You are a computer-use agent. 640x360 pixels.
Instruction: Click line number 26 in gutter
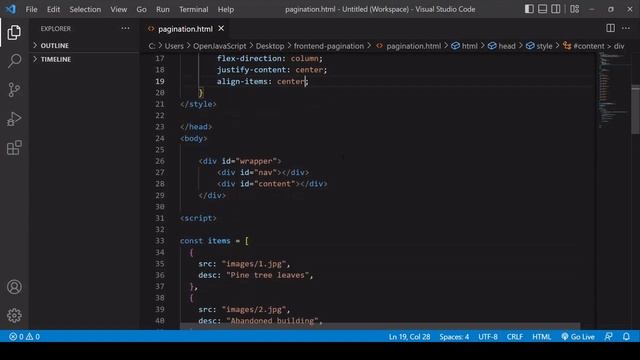pos(160,161)
